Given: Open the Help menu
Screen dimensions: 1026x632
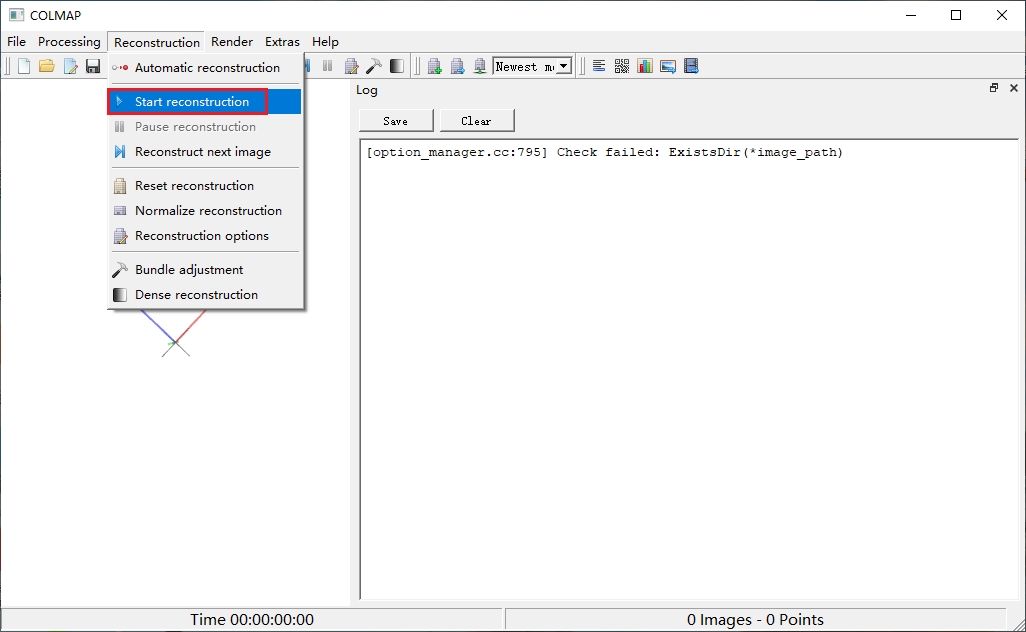Looking at the screenshot, I should 325,42.
